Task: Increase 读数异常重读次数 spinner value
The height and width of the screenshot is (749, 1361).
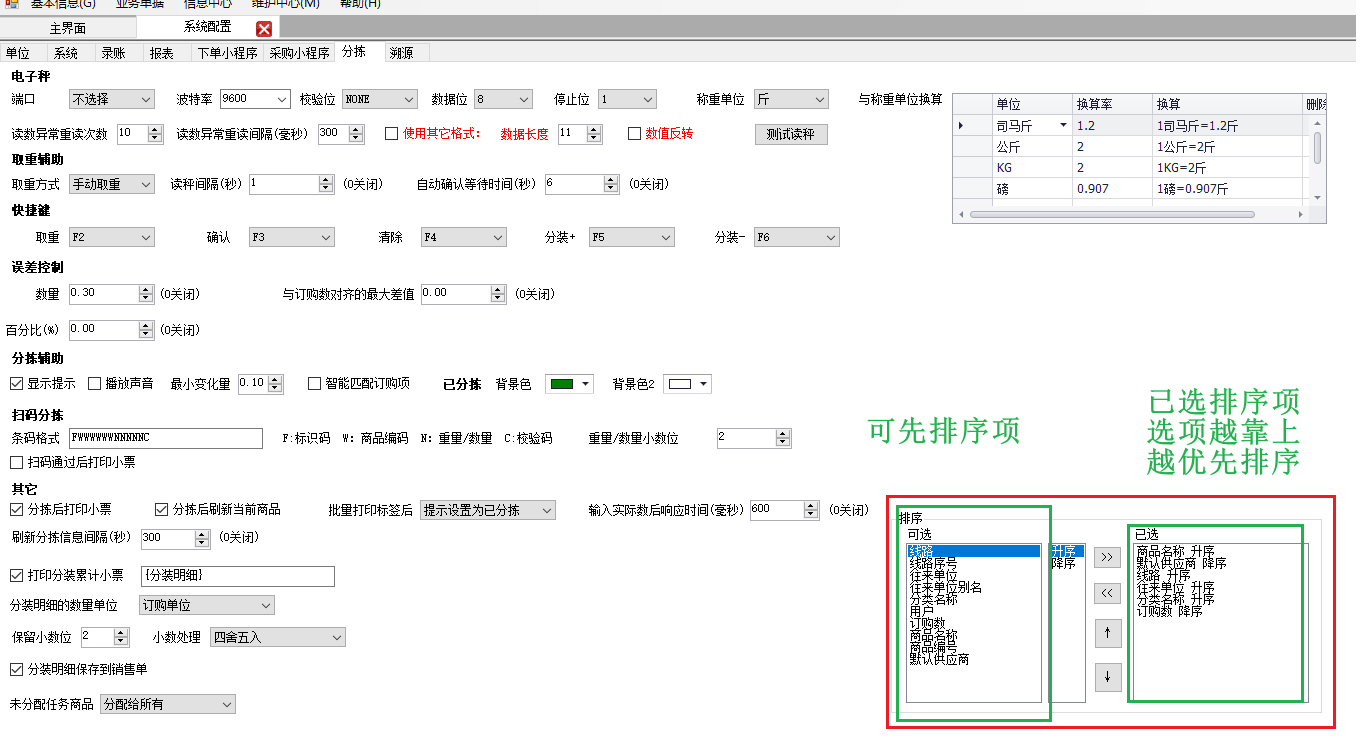Action: click(x=155, y=129)
